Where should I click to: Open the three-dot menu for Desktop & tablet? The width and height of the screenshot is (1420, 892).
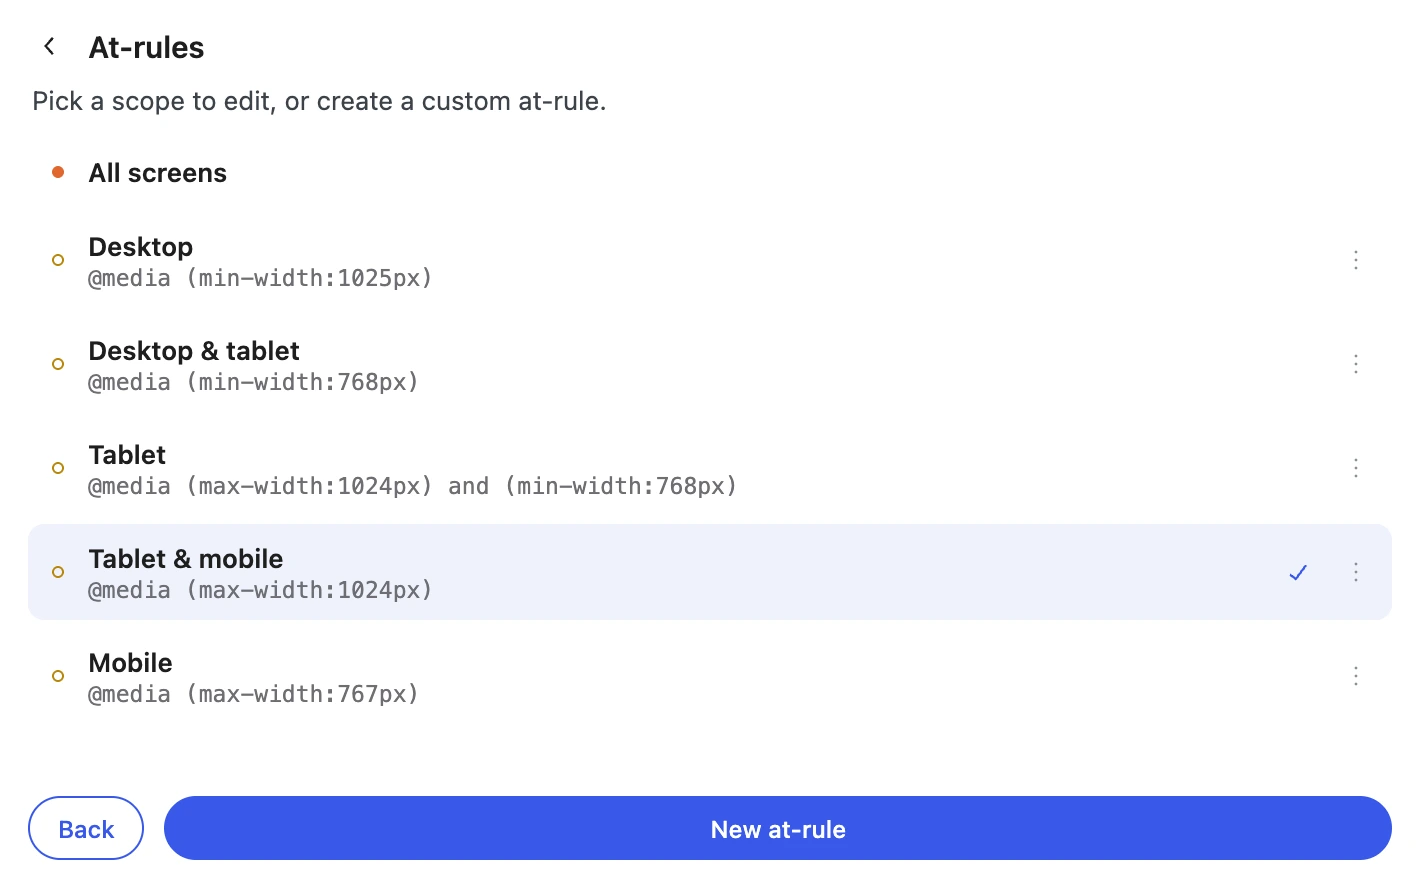pos(1356,364)
